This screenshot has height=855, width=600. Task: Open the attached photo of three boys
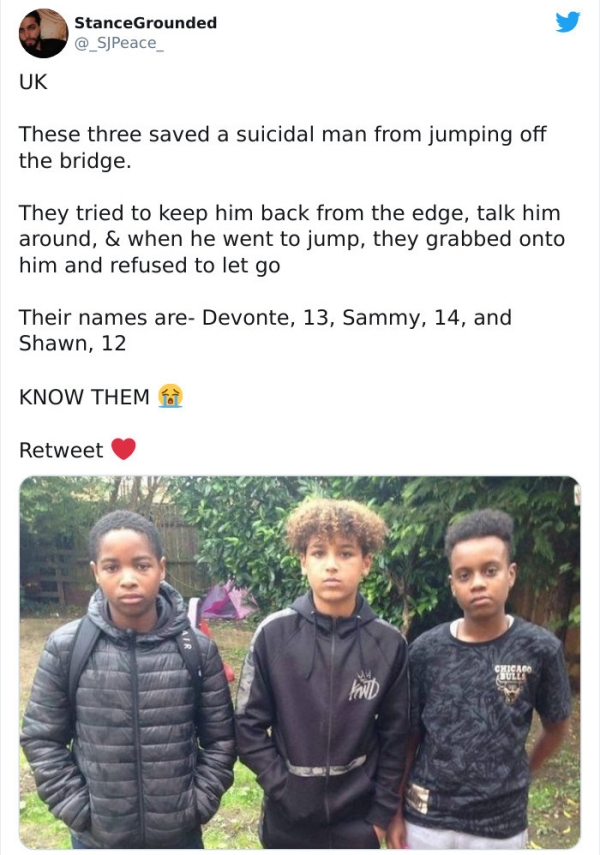[x=300, y=663]
